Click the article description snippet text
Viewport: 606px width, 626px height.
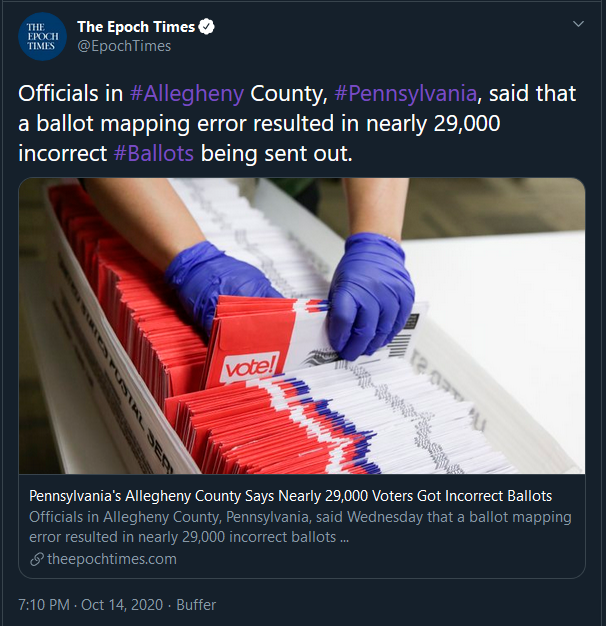(x=300, y=527)
